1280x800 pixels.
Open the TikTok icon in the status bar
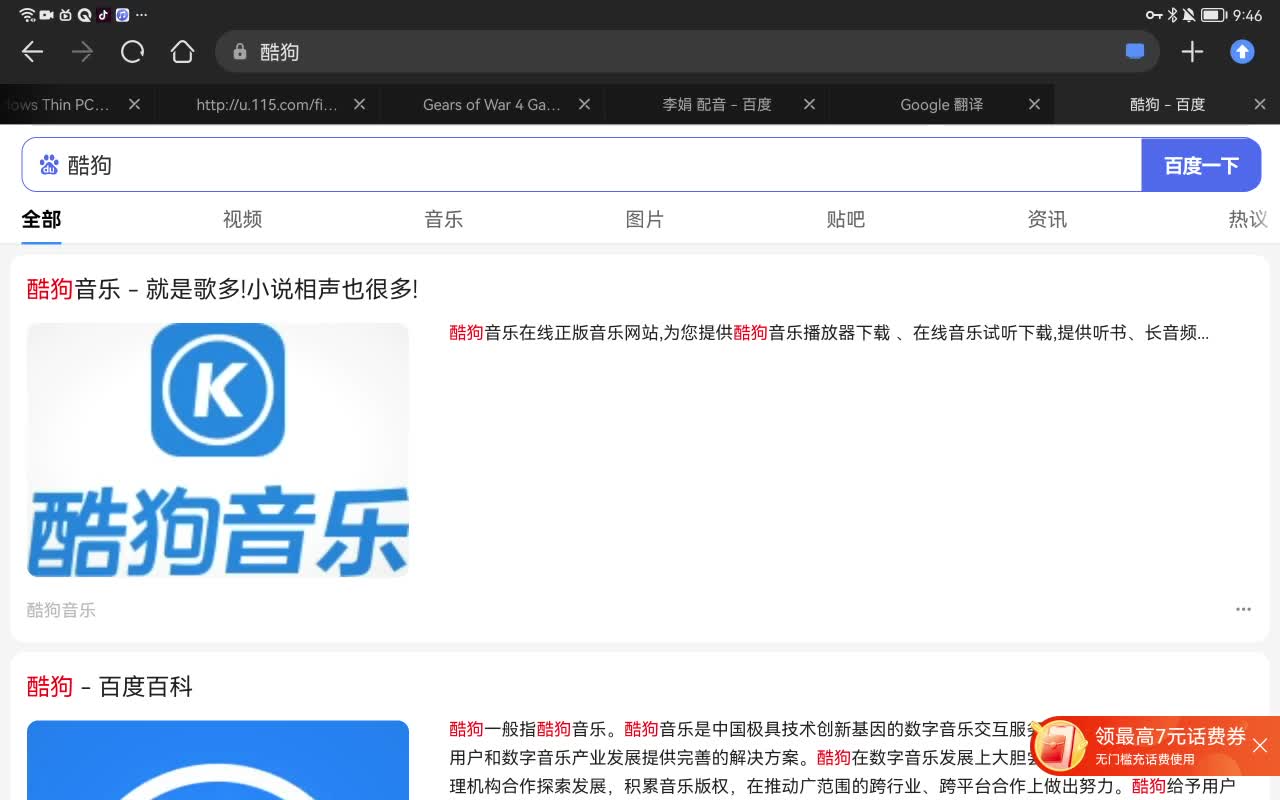104,15
